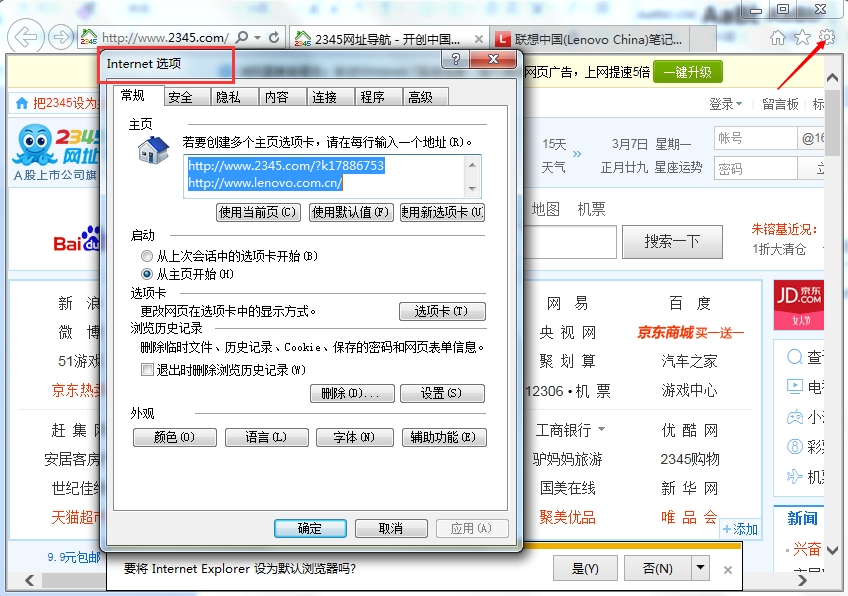Open the 颜色(O) appearance button

point(175,437)
